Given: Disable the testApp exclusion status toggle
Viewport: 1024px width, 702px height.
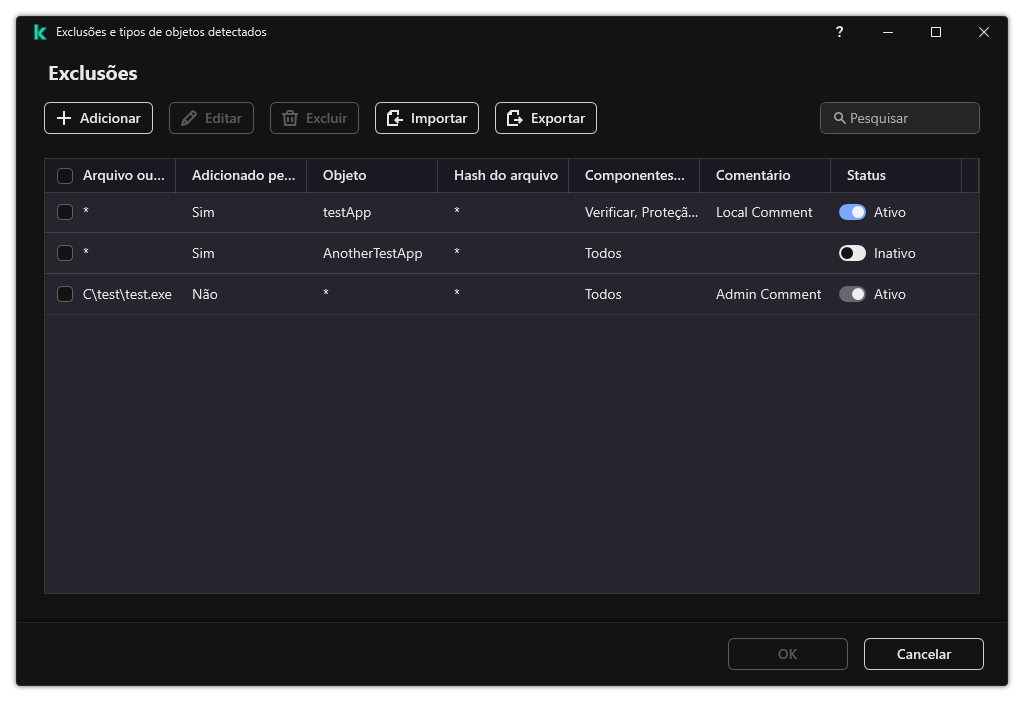Looking at the screenshot, I should (852, 212).
